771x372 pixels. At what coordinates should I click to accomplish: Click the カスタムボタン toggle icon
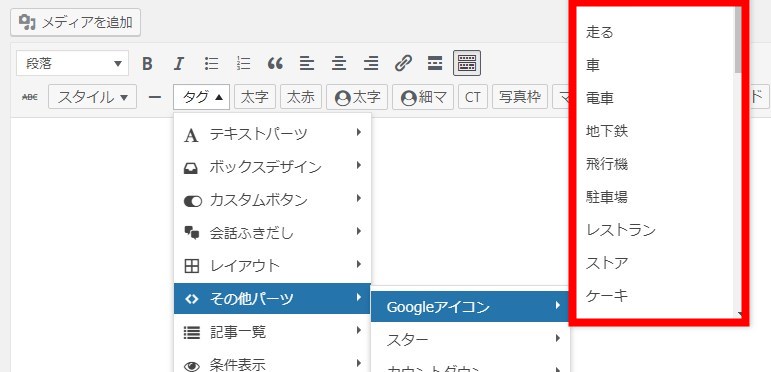(192, 201)
